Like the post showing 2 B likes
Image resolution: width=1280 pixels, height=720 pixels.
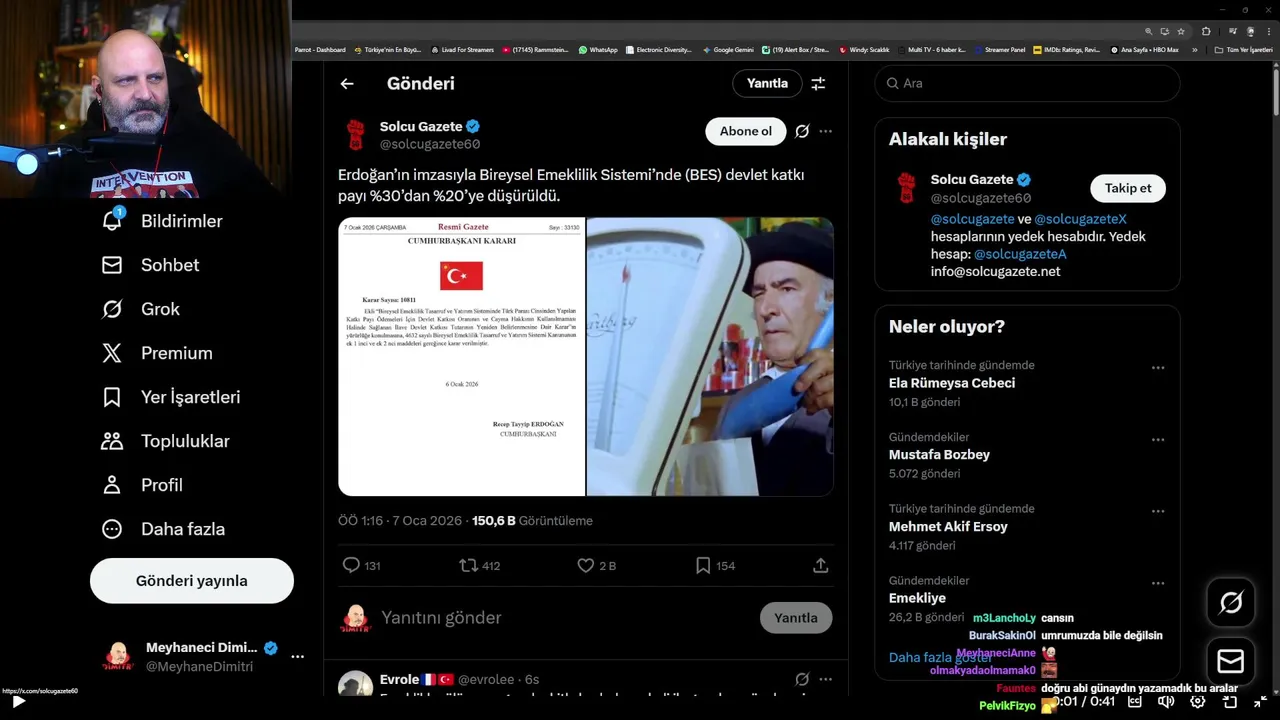(586, 565)
